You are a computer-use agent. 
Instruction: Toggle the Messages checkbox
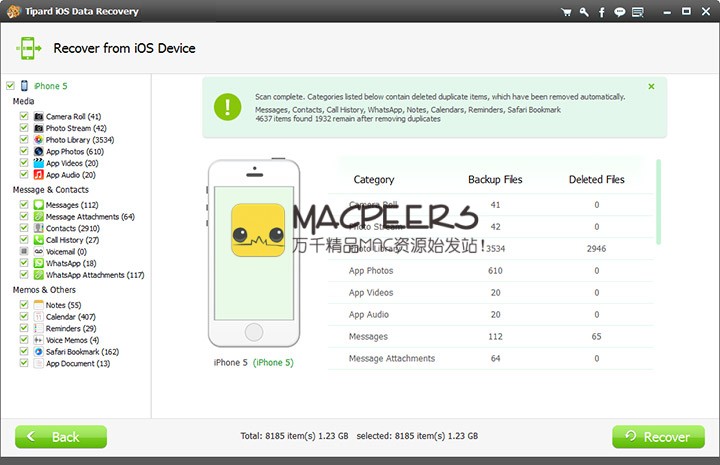click(x=24, y=204)
